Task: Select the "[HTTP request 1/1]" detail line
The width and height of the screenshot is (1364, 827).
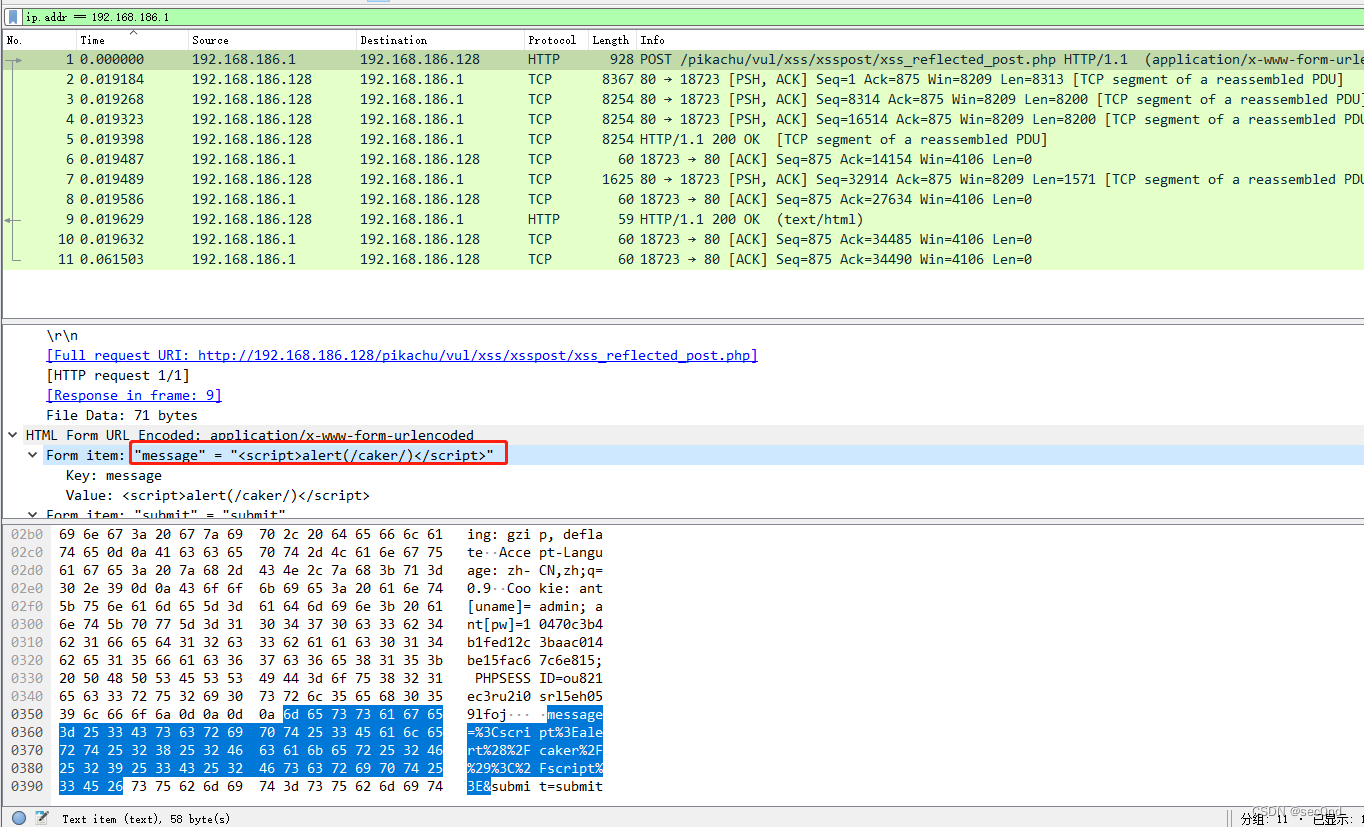Action: click(118, 375)
